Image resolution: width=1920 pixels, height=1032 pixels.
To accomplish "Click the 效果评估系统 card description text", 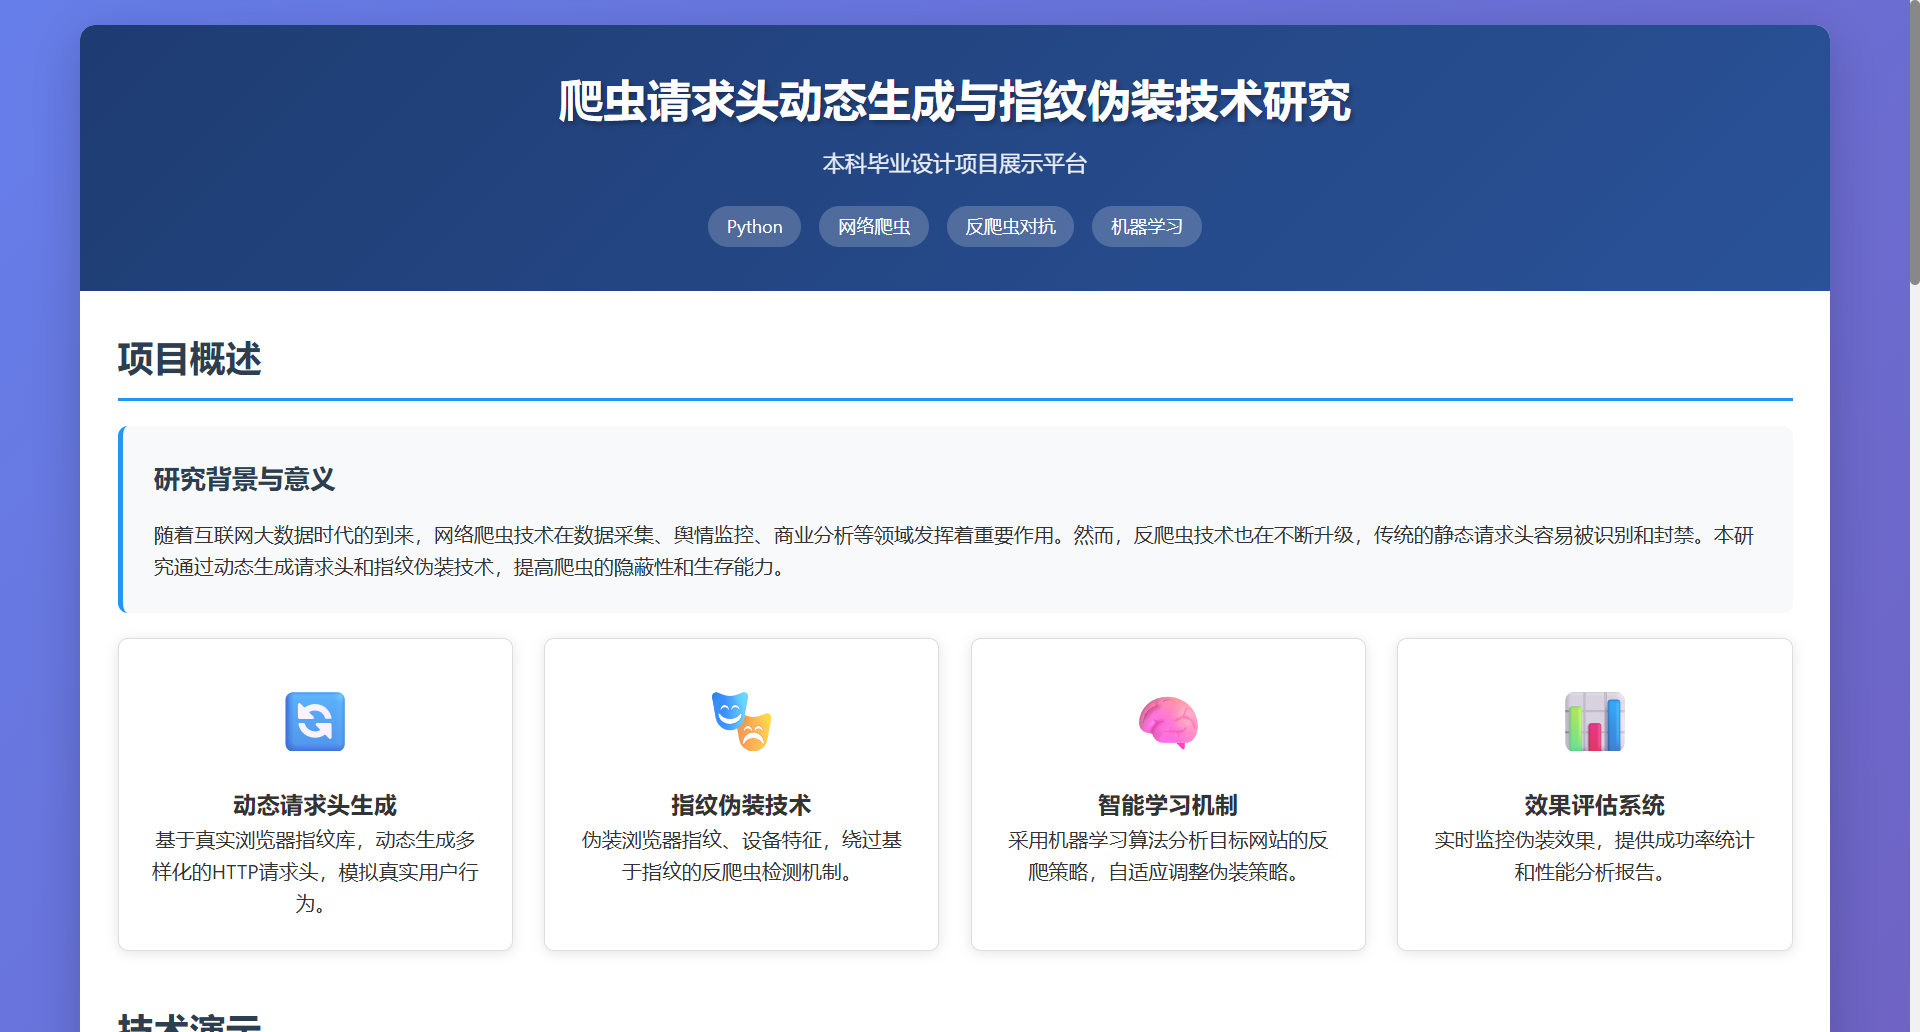I will [x=1594, y=856].
